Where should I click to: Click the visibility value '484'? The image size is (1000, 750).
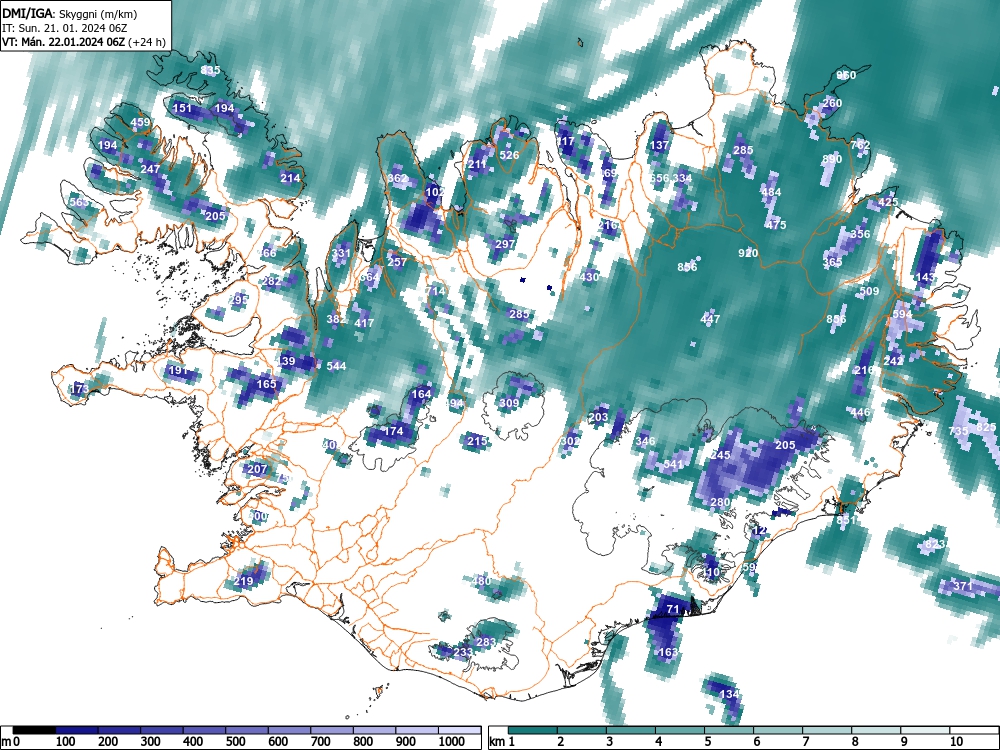click(x=770, y=192)
